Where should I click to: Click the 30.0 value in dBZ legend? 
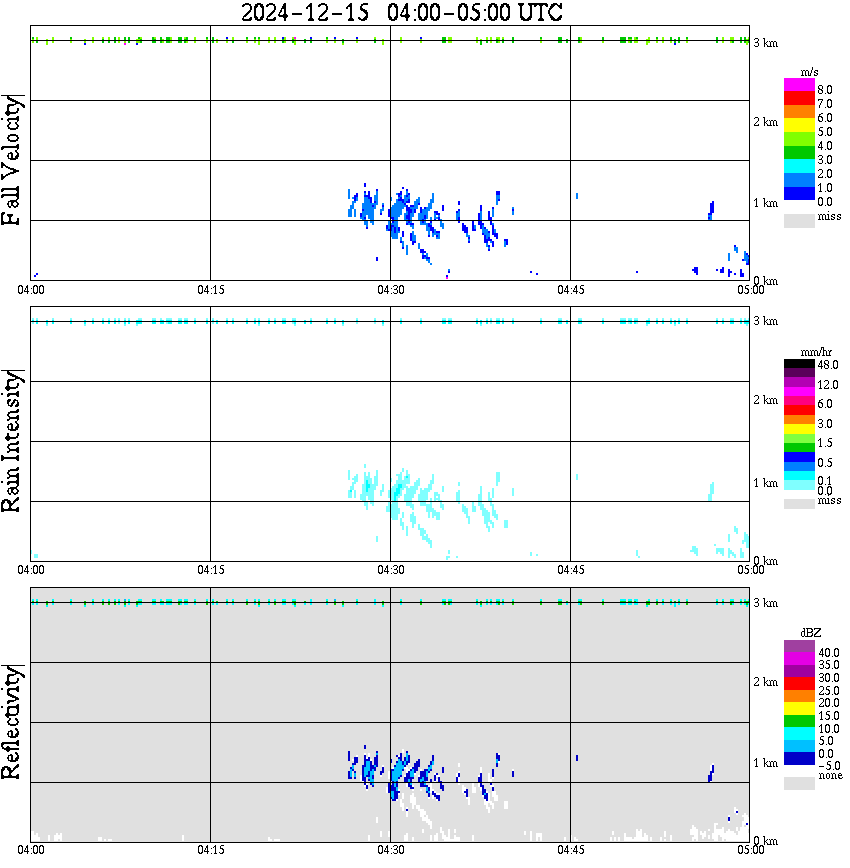pyautogui.click(x=829, y=678)
